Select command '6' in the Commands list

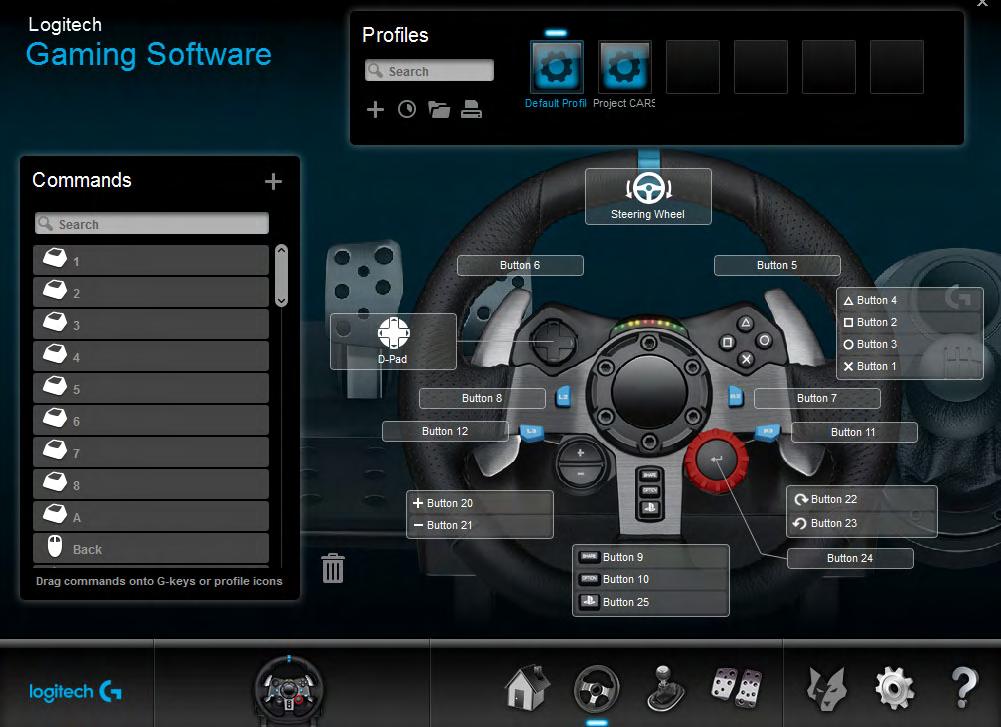point(151,420)
